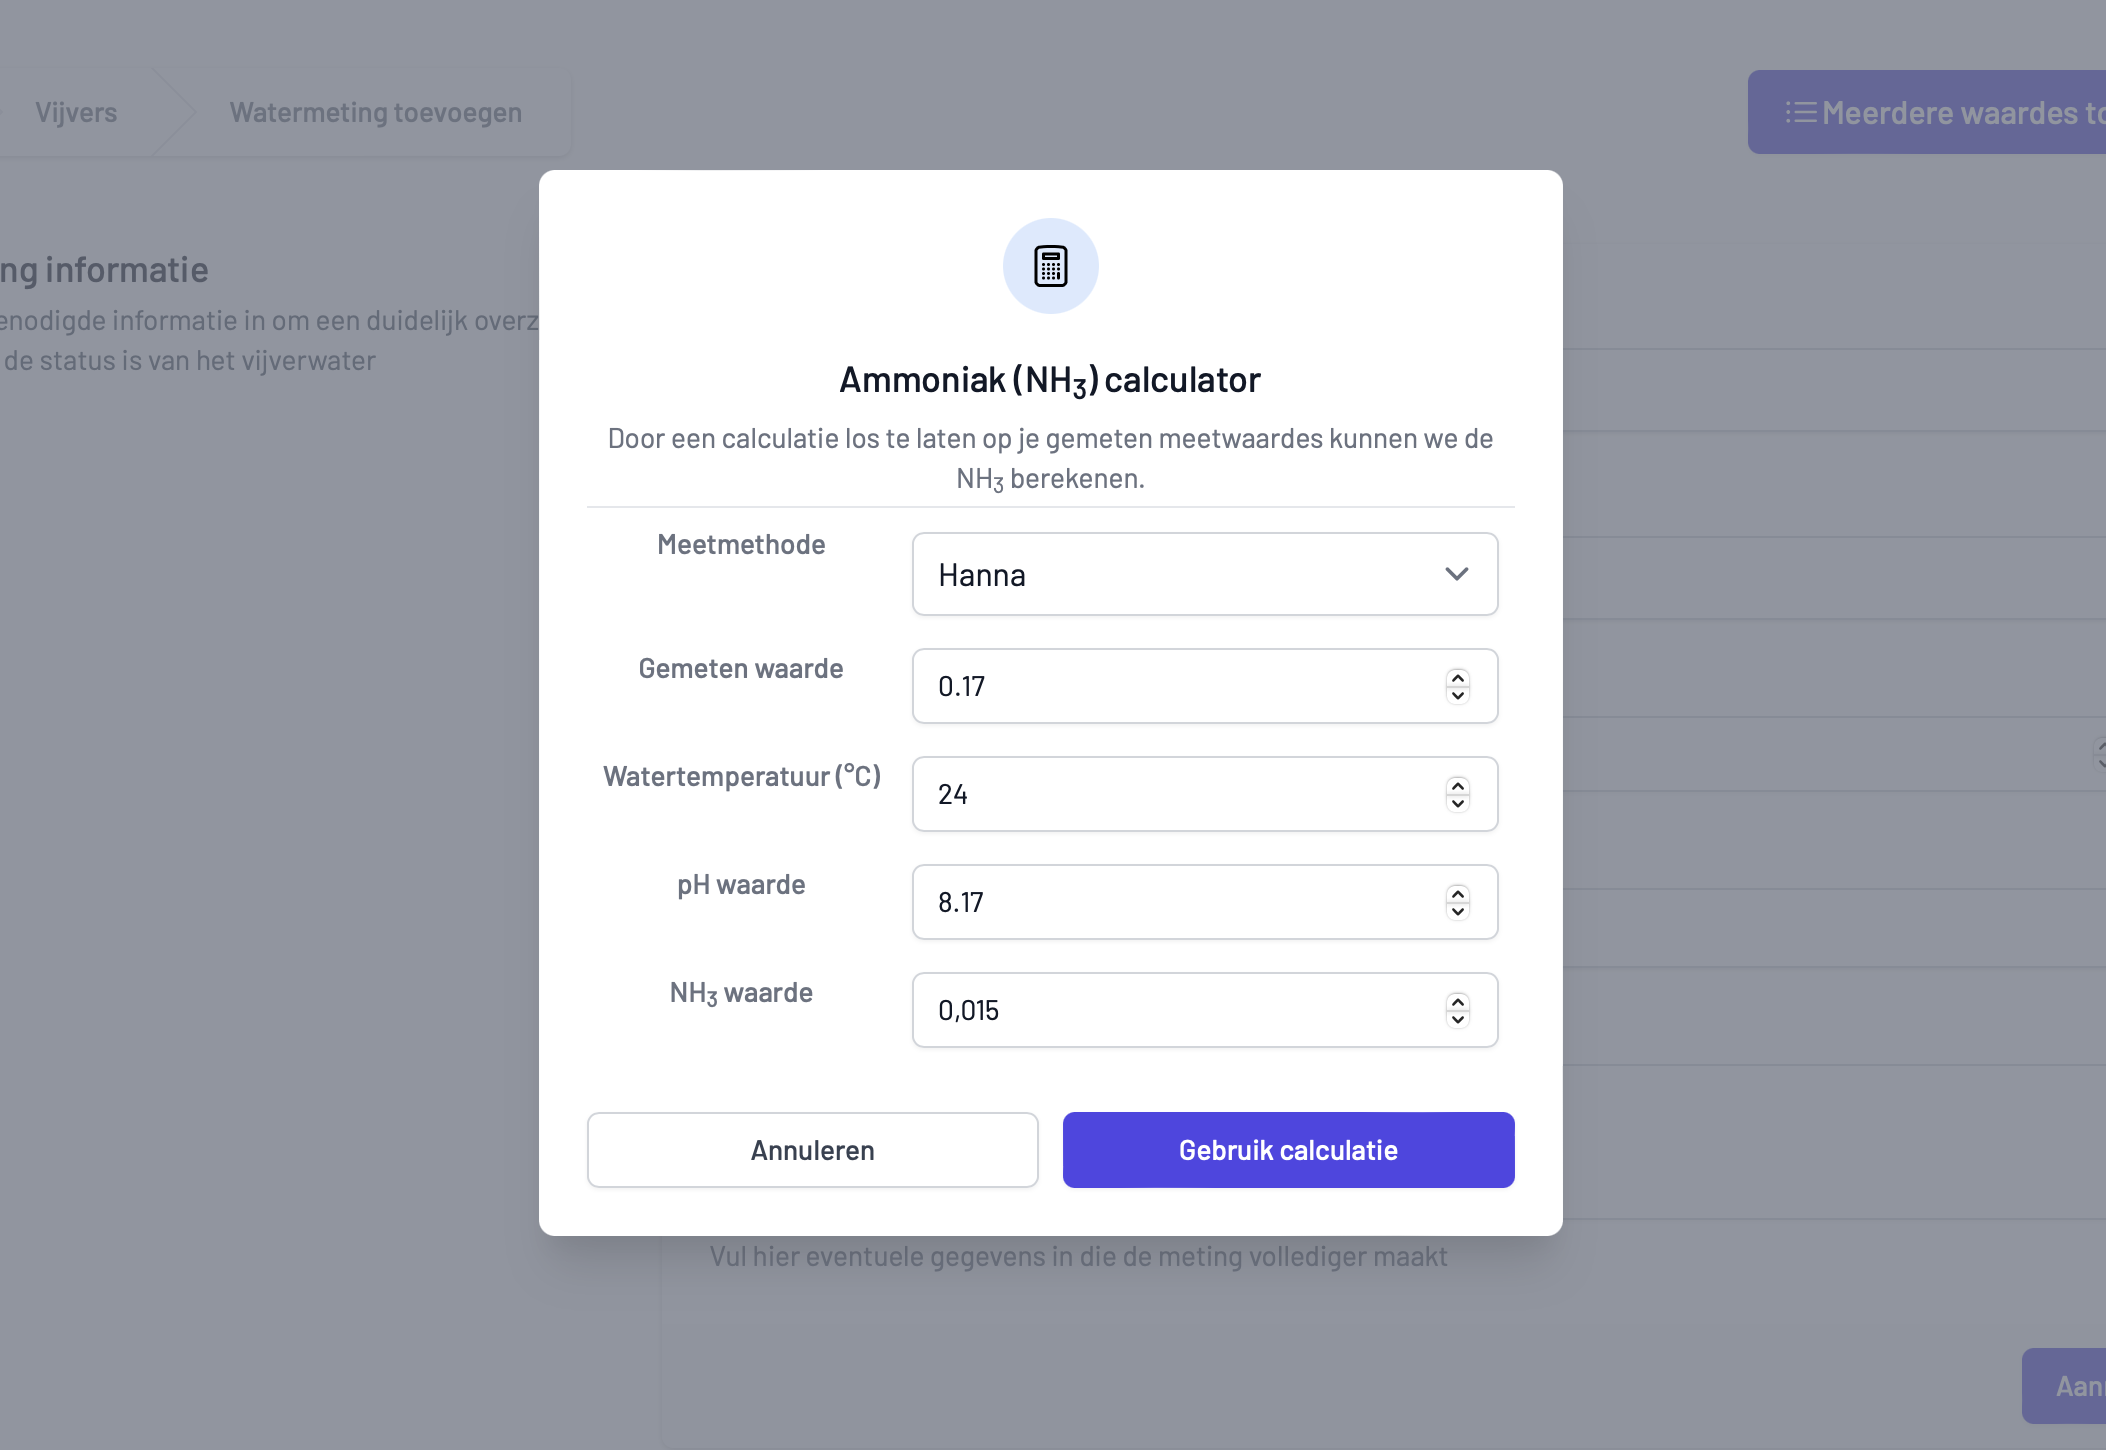Image resolution: width=2106 pixels, height=1450 pixels.
Task: Click the calculator icon at top of dialog
Action: point(1050,266)
